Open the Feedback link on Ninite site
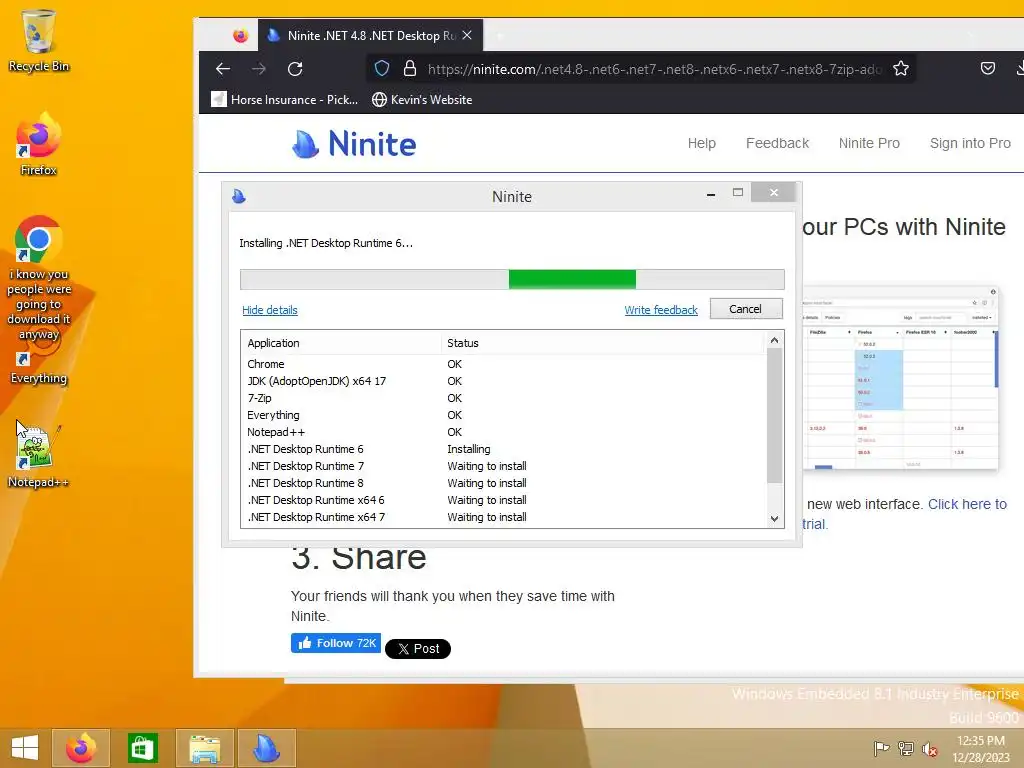1024x768 pixels. (x=777, y=143)
